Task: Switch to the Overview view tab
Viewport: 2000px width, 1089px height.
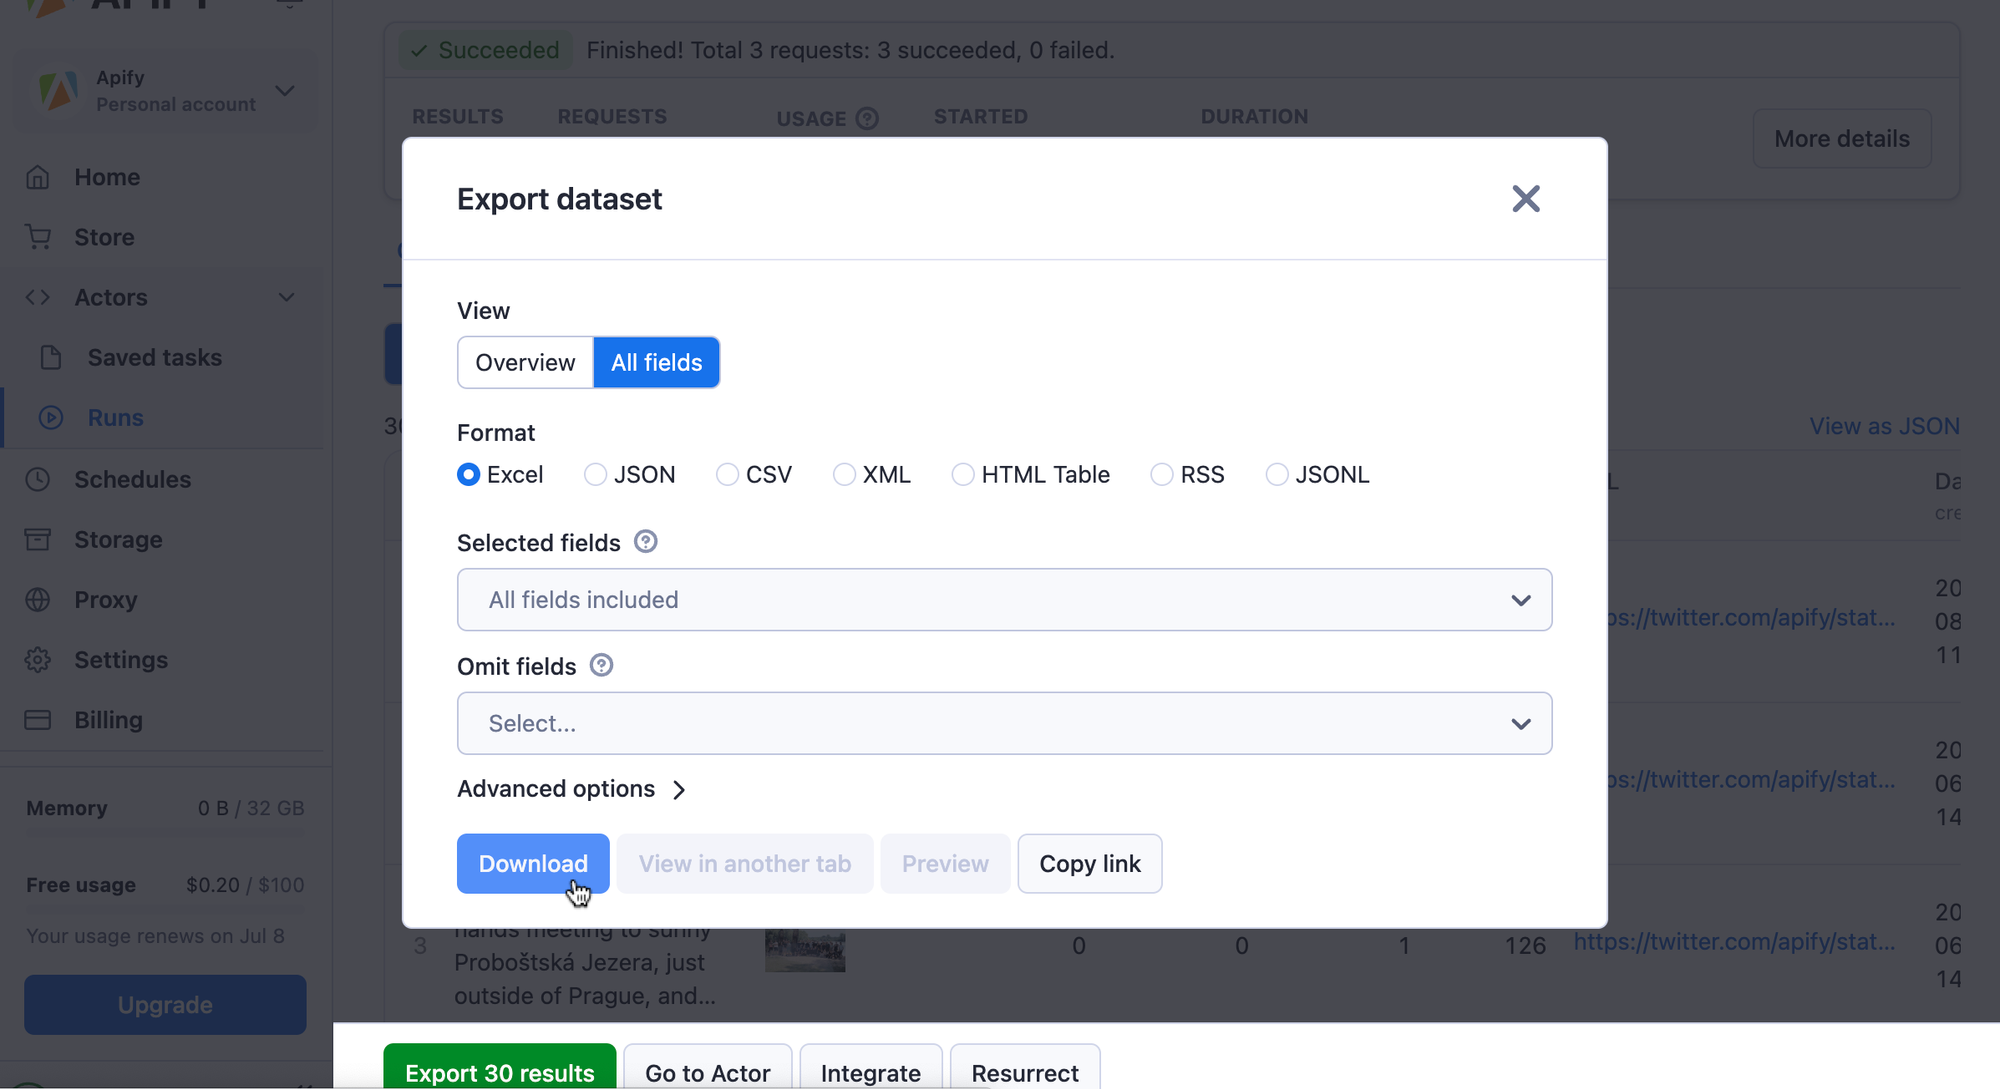Action: (525, 362)
